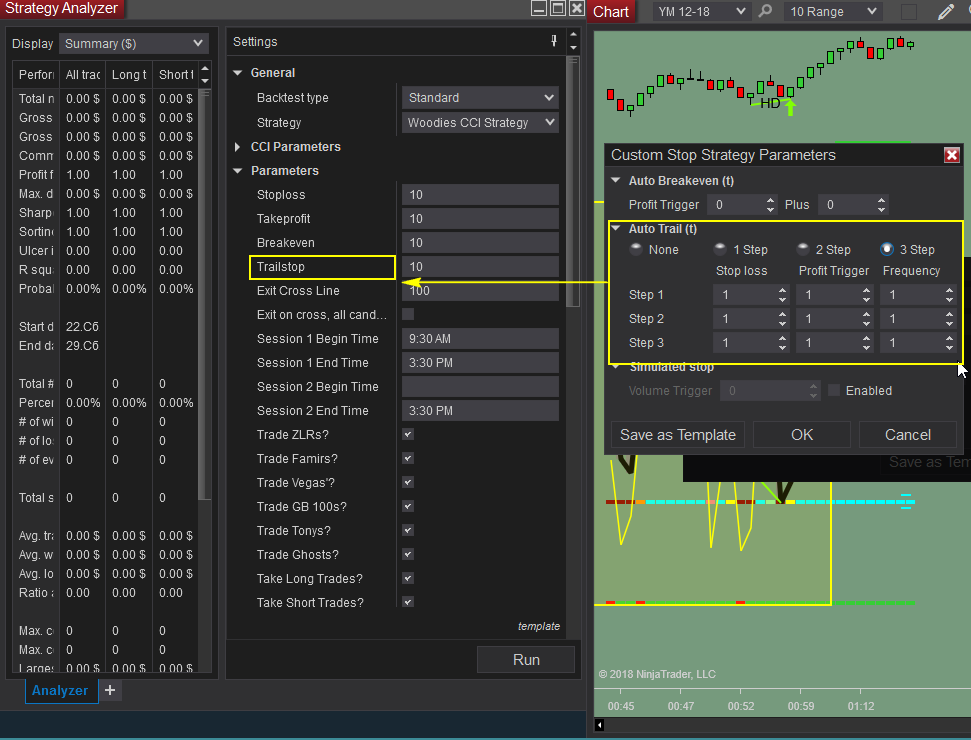Select the None auto trail option

point(635,250)
